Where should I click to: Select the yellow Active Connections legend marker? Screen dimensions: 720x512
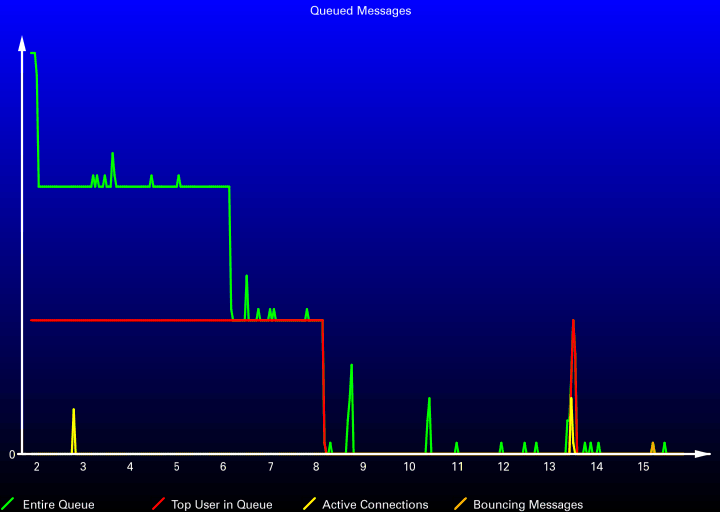pyautogui.click(x=309, y=504)
